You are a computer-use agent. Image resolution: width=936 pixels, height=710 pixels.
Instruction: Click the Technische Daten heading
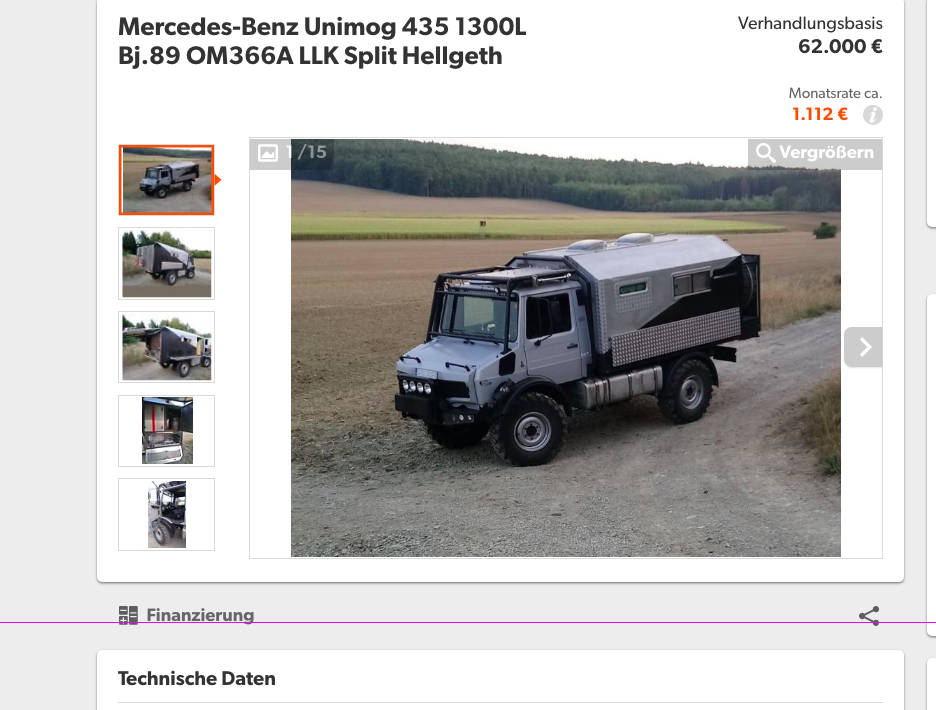pyautogui.click(x=197, y=678)
